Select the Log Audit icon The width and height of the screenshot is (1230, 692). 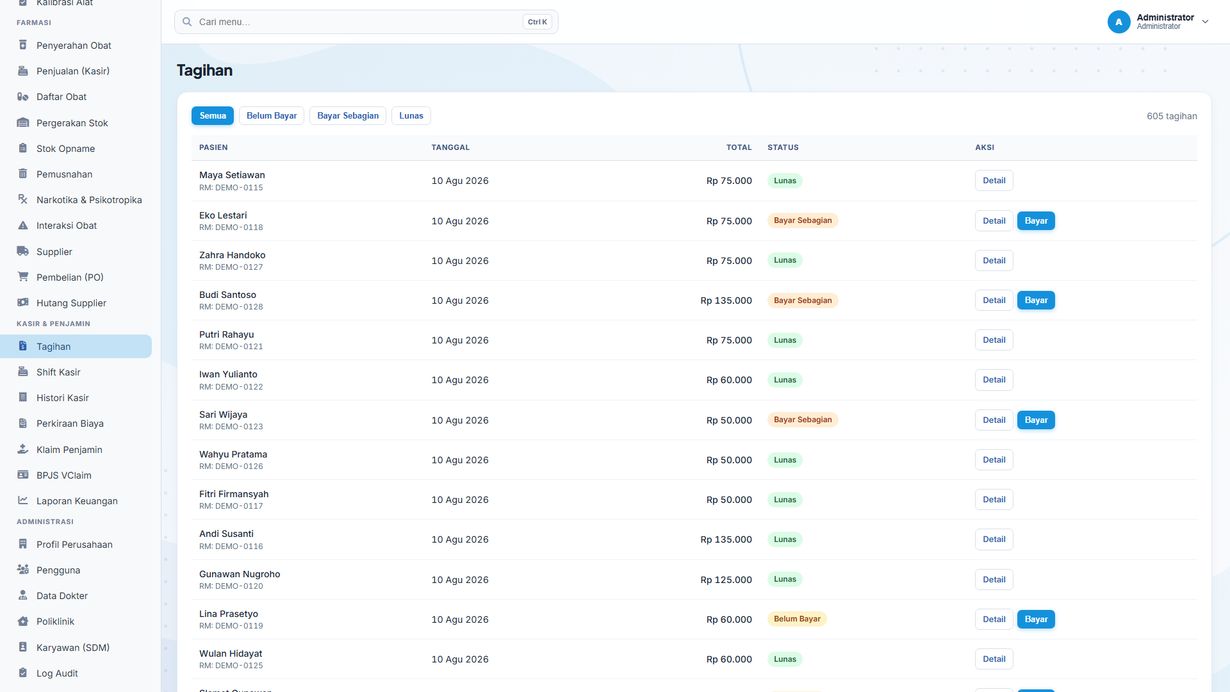coord(23,674)
